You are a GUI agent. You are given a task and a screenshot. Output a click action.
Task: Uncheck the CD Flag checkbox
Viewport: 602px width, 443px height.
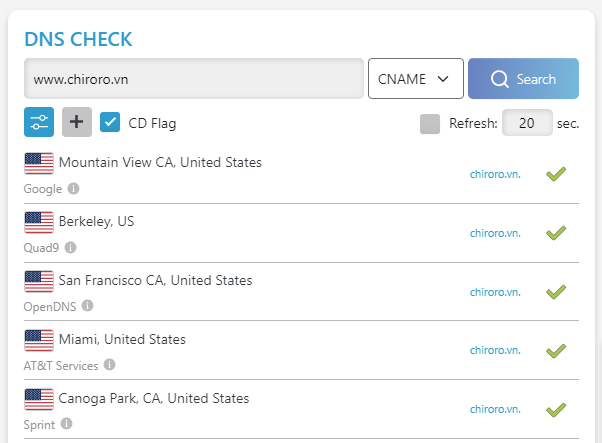111,123
